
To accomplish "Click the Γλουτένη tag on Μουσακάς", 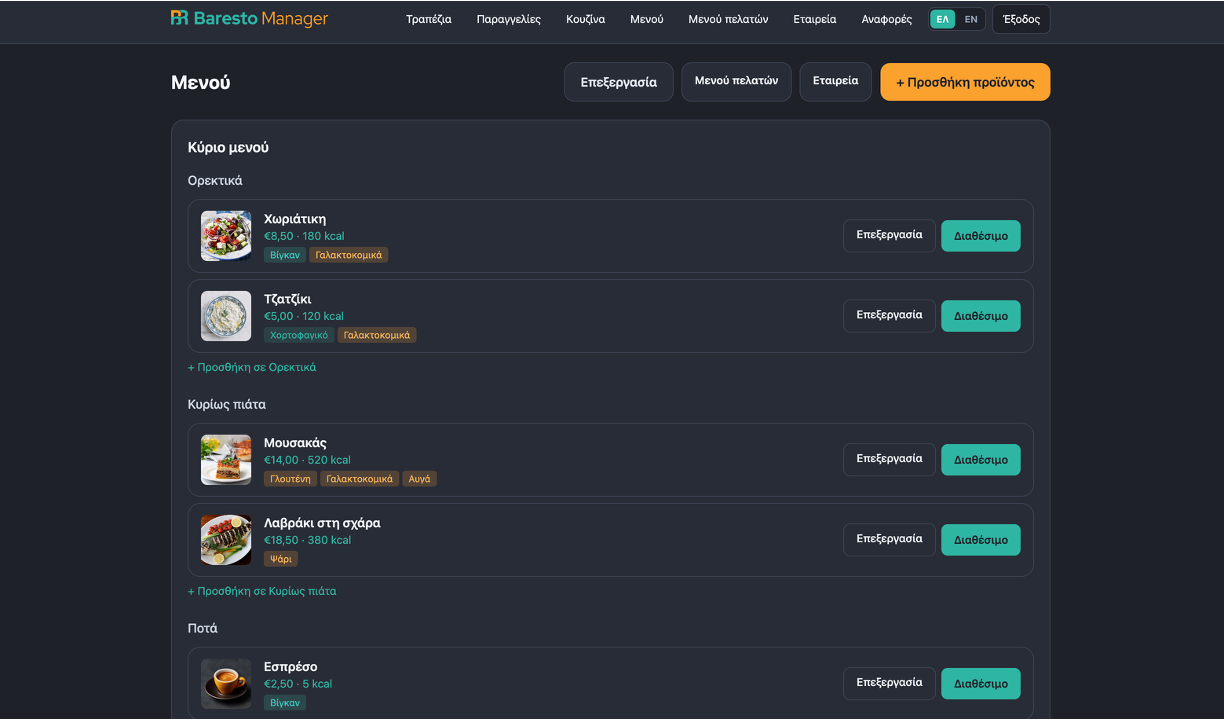I will click(290, 479).
